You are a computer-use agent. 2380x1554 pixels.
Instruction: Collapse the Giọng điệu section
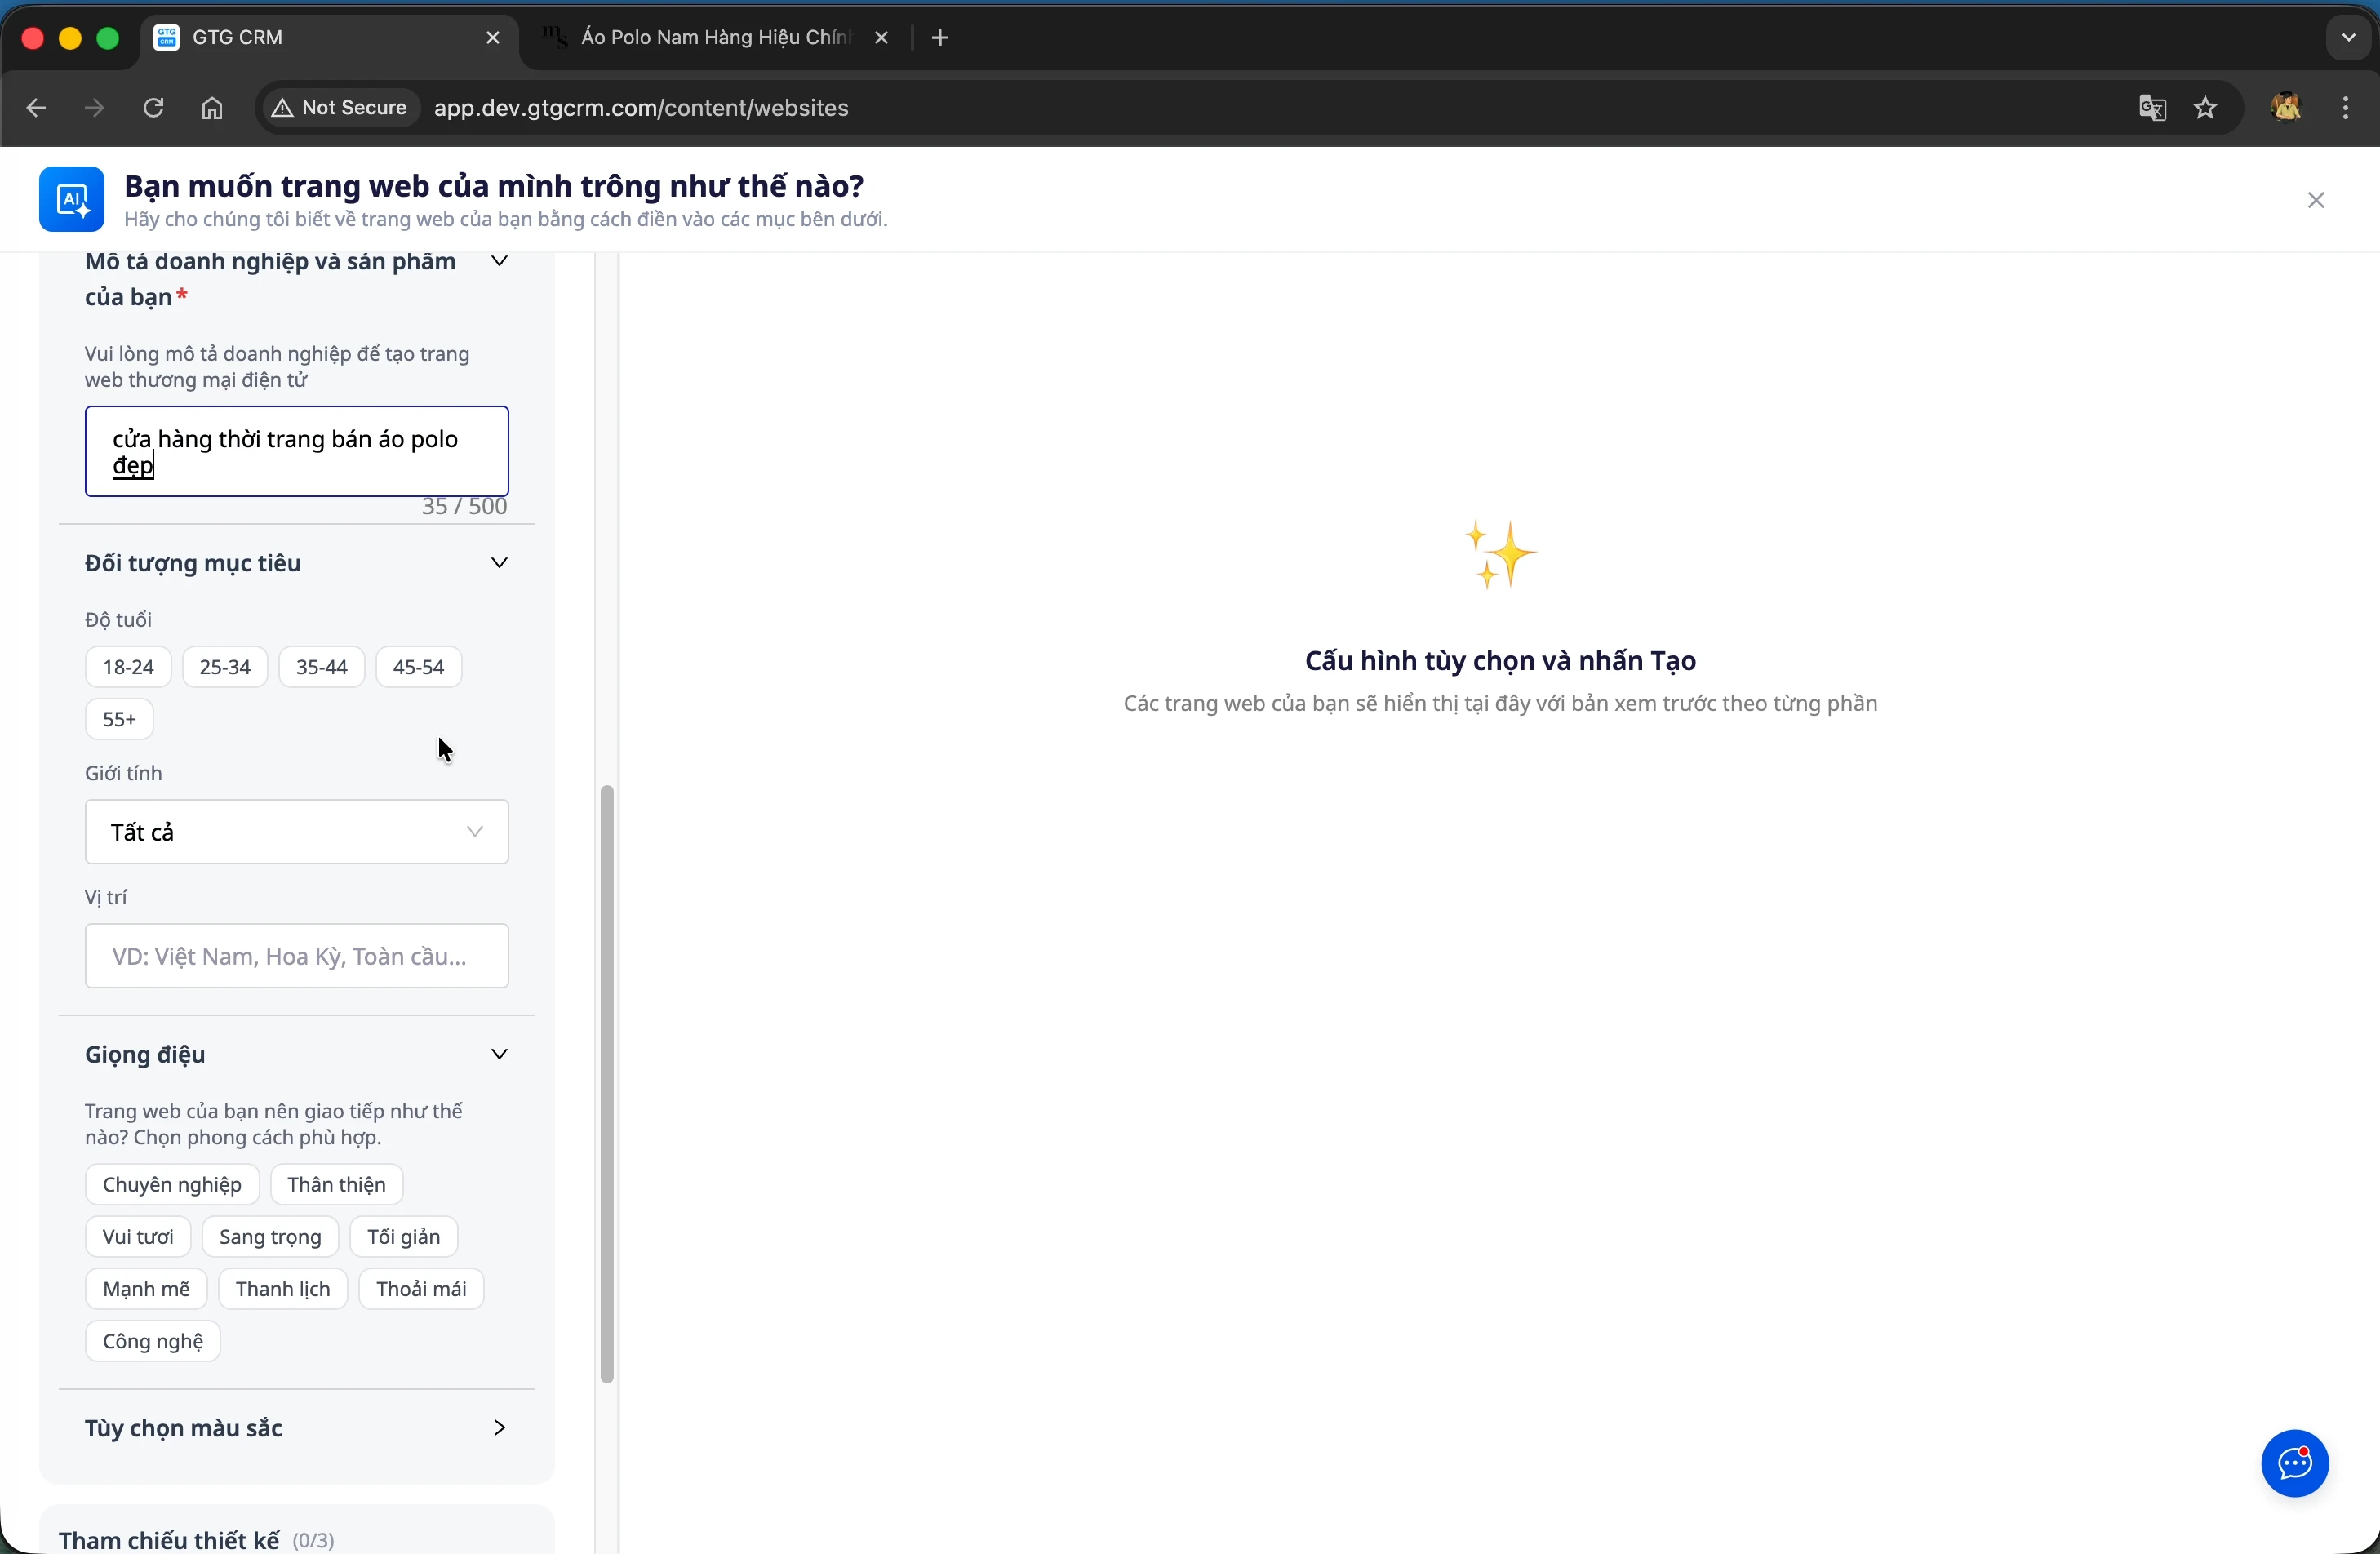point(500,1054)
